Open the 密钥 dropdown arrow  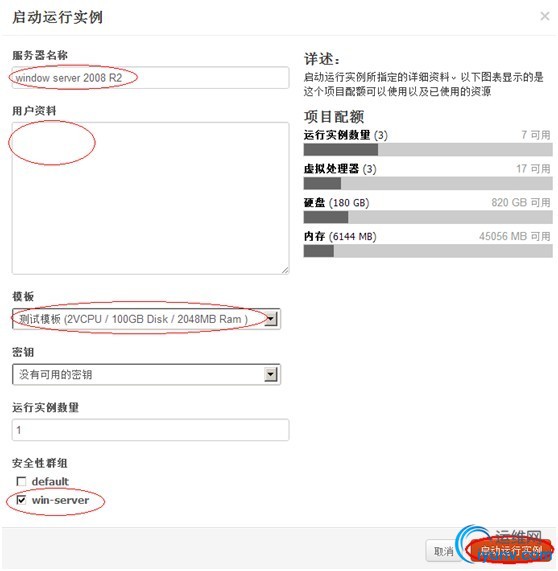(x=271, y=374)
